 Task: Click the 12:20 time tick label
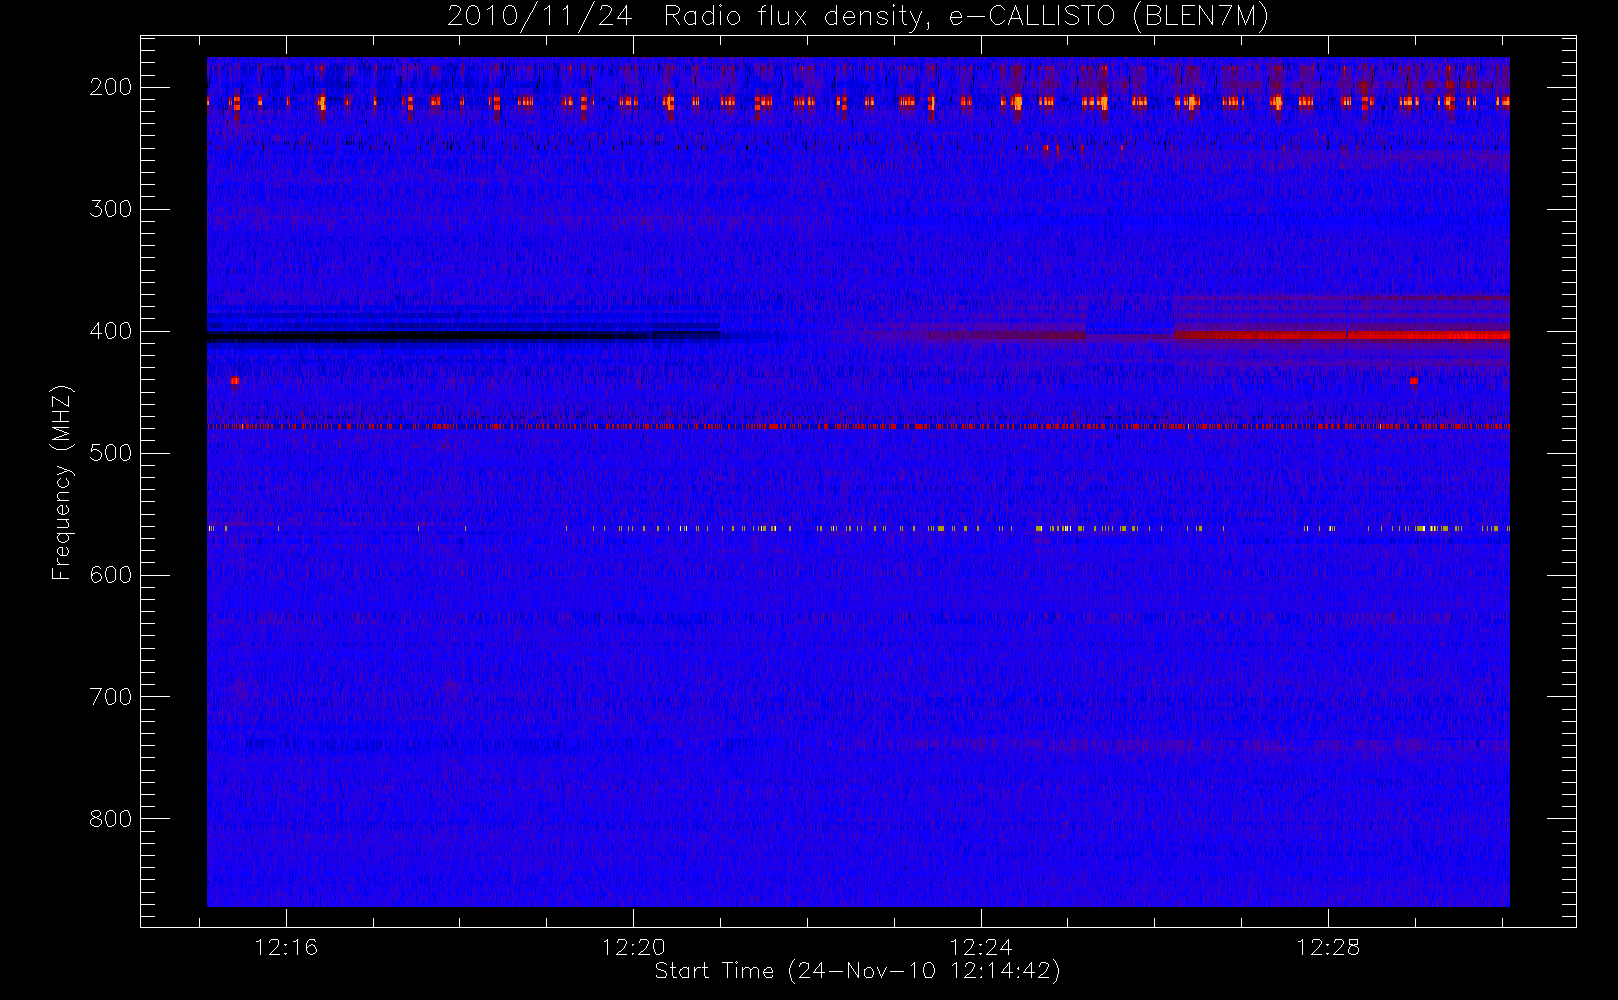[x=633, y=947]
